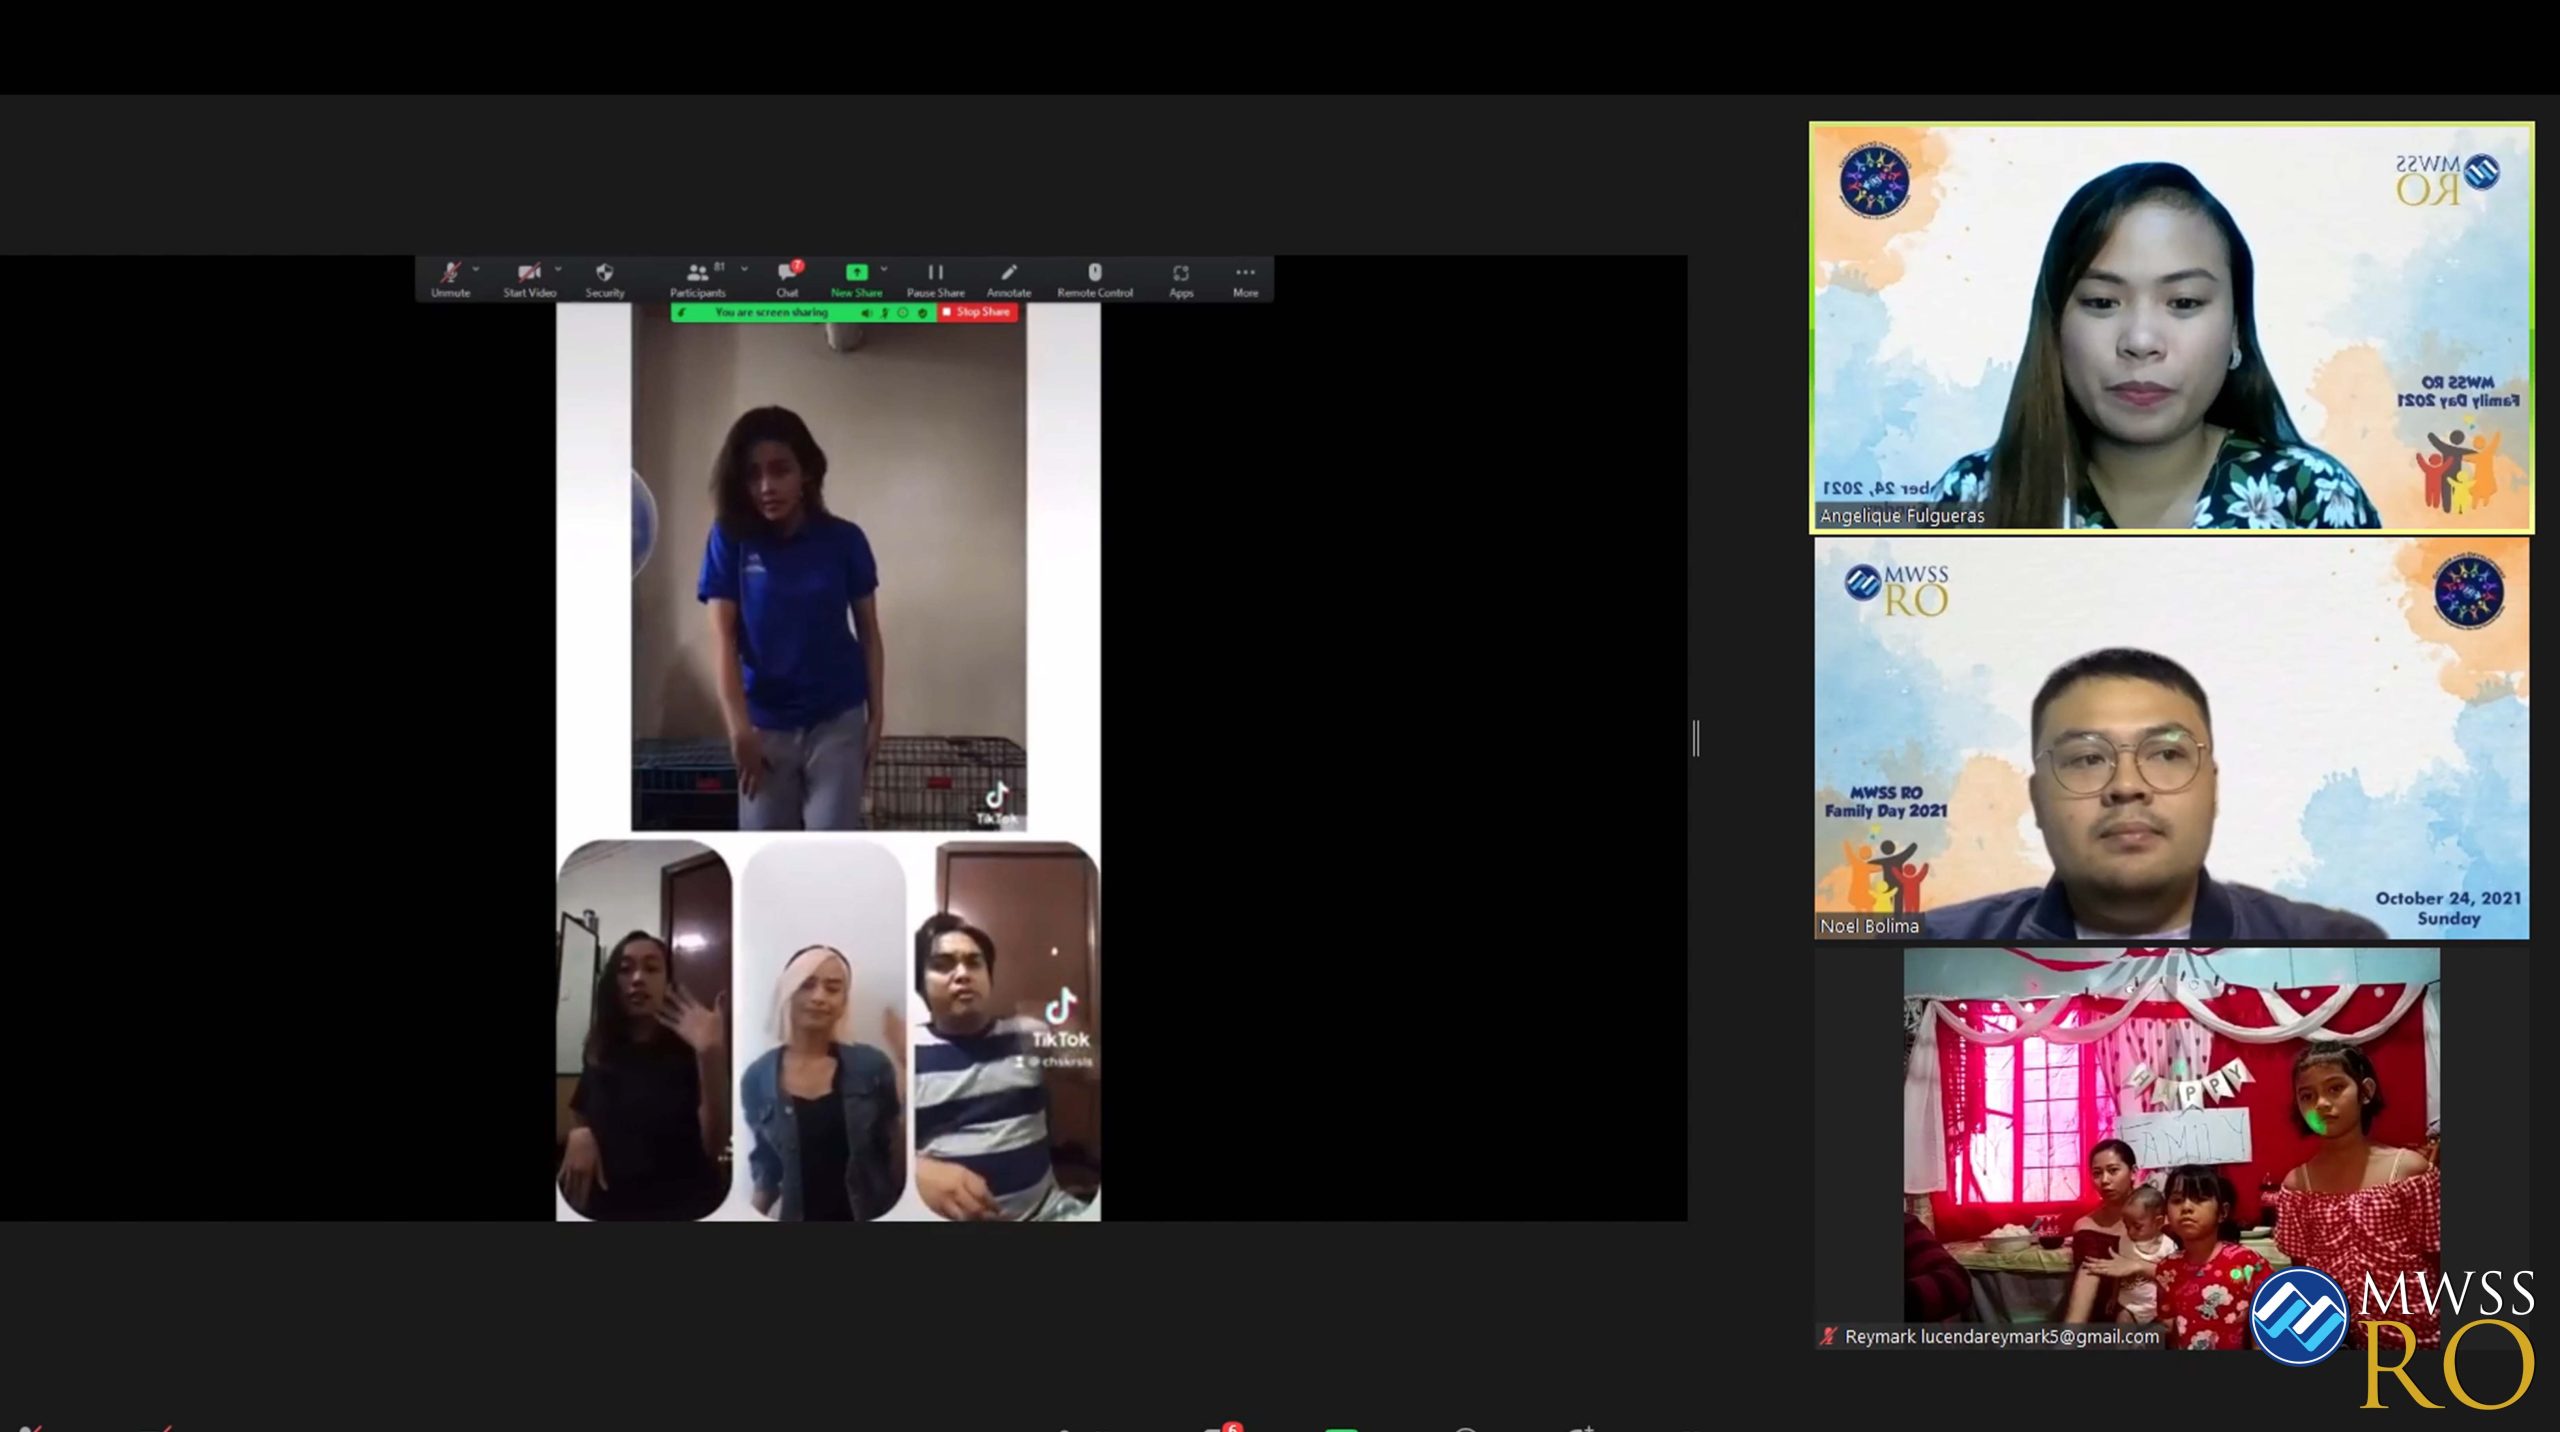Click the shared clip of blonde woman in denim jacket
Image resolution: width=2560 pixels, height=1432 pixels.
coord(824,1030)
